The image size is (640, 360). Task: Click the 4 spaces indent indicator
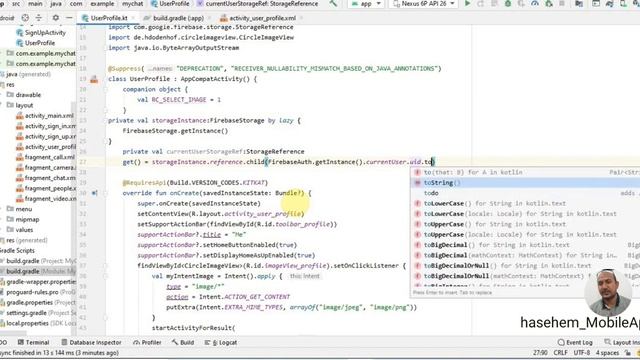click(607, 353)
